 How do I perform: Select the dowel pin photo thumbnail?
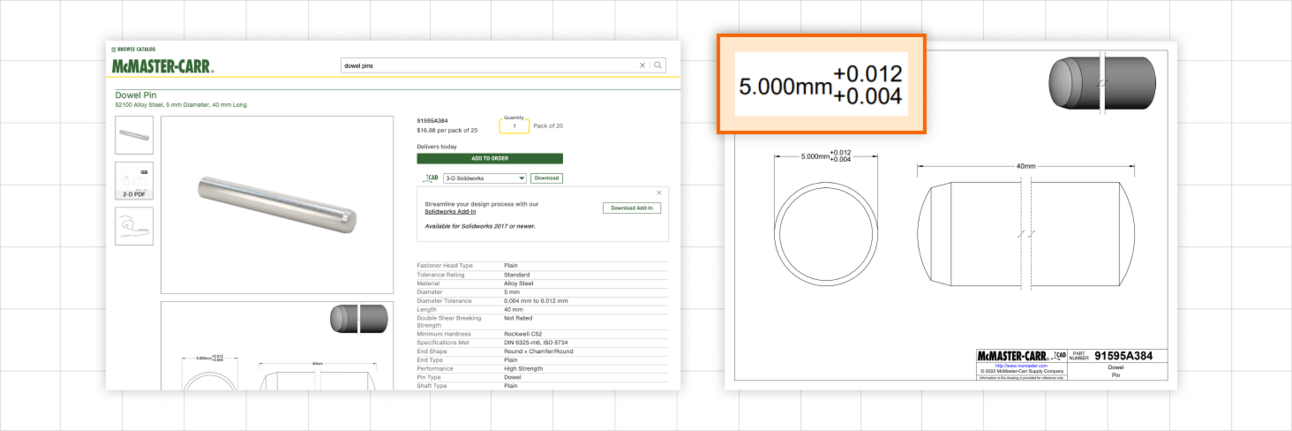coord(134,135)
